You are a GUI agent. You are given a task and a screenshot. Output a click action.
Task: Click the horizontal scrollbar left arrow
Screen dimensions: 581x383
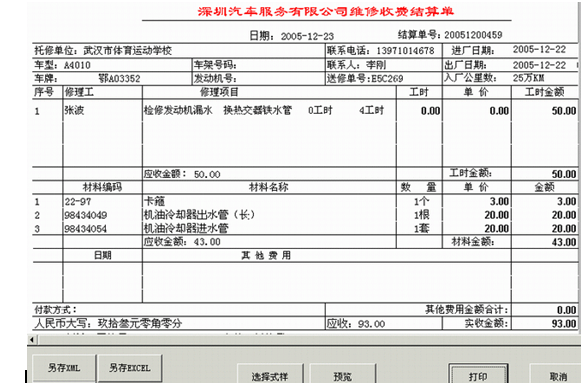pyautogui.click(x=32, y=339)
